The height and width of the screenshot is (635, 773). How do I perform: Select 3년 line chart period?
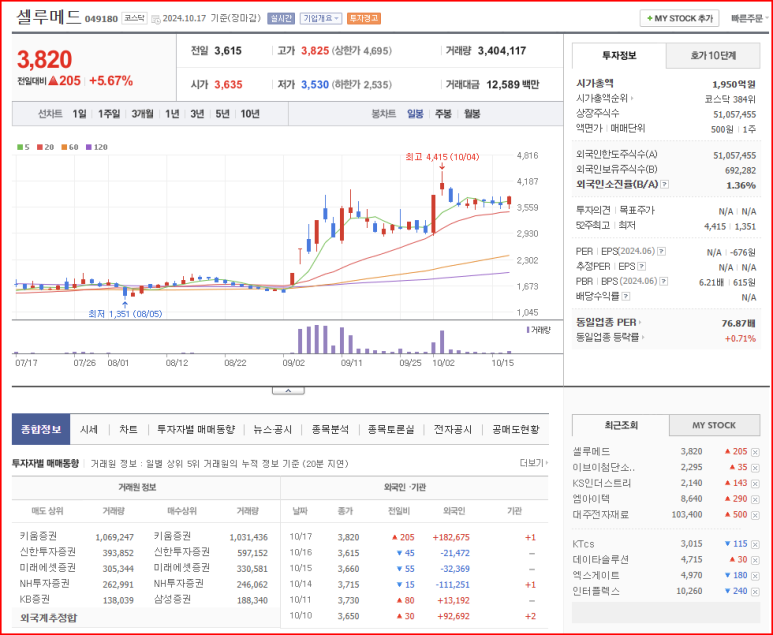[197, 114]
